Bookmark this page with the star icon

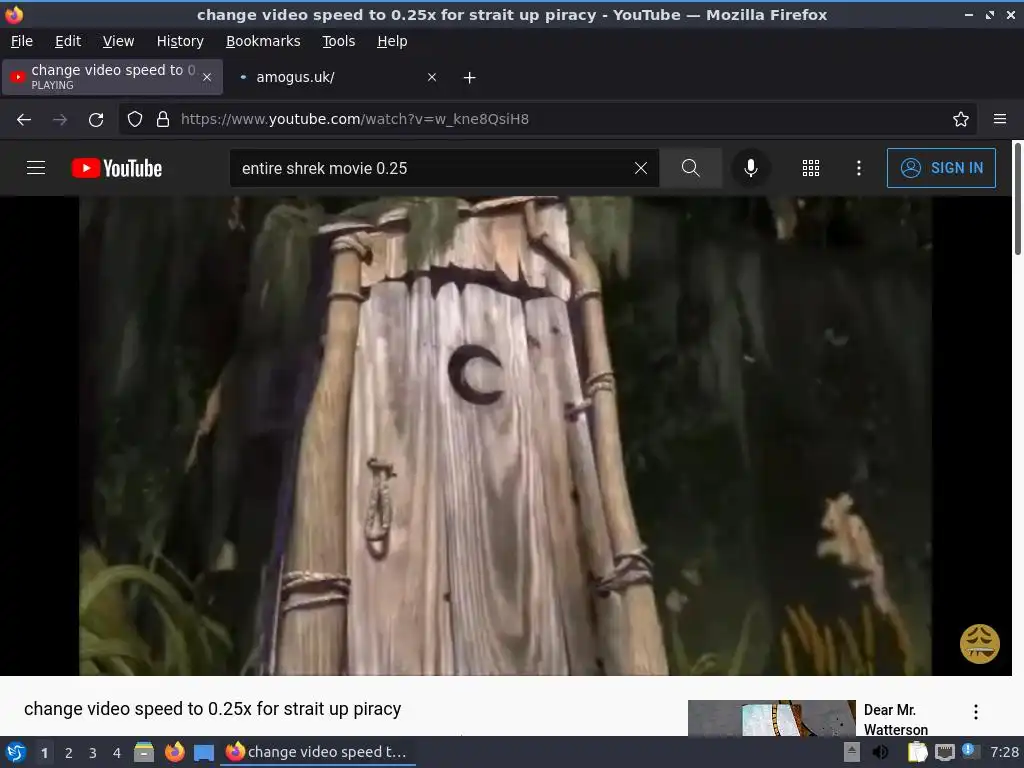click(961, 120)
